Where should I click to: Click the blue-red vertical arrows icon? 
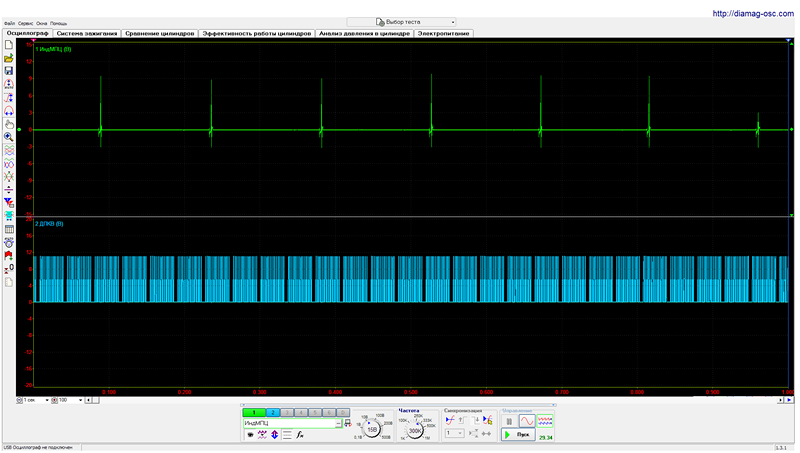pos(274,435)
